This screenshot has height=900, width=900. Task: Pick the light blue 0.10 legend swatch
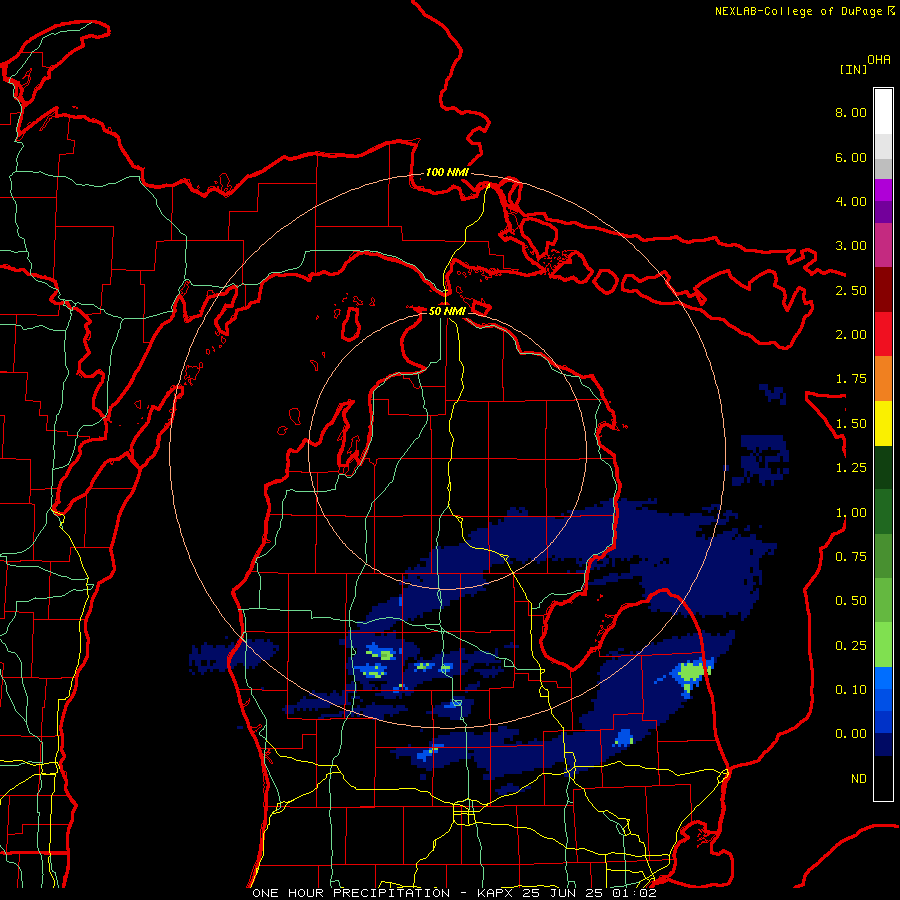pyautogui.click(x=883, y=678)
